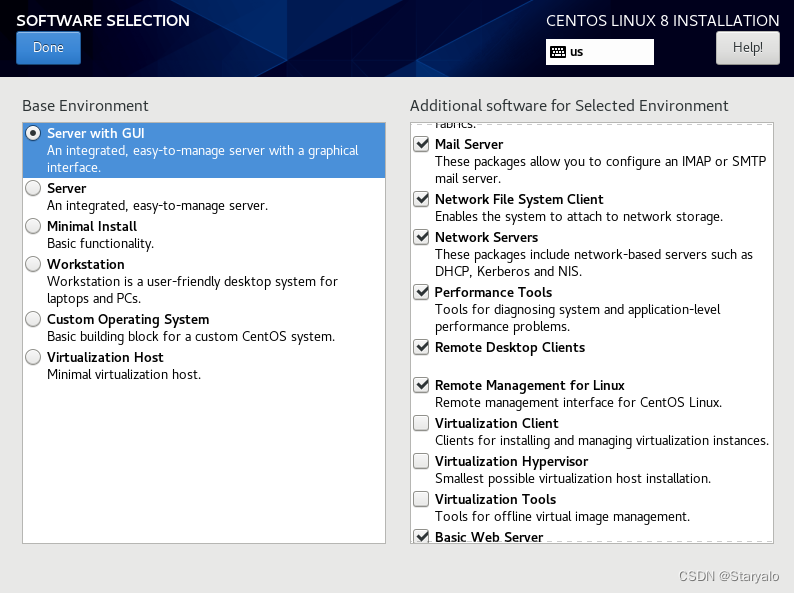Check the Virtualization Hypervisor checkbox
The height and width of the screenshot is (593, 794).
click(x=421, y=461)
